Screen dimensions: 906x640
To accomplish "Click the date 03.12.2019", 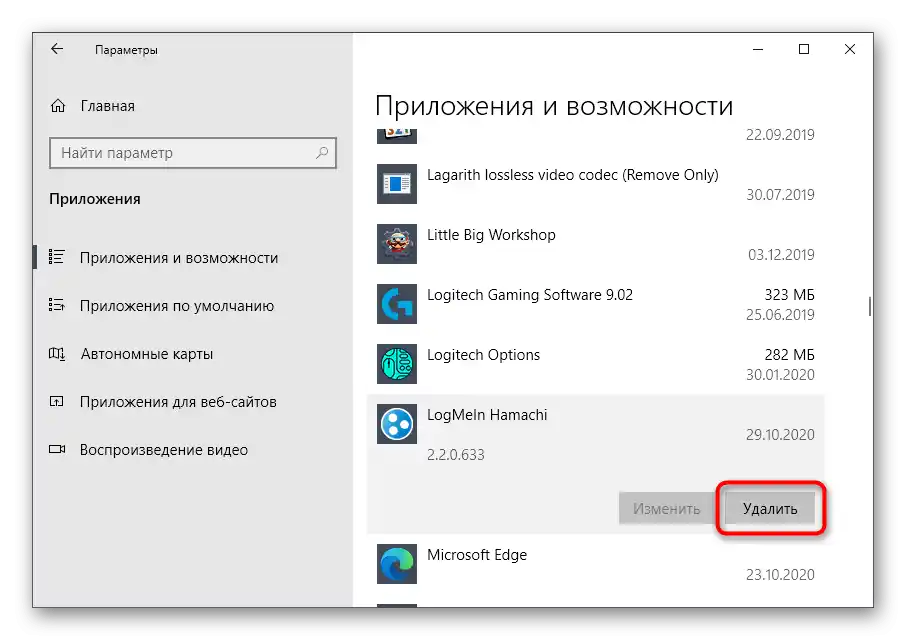I will click(781, 254).
